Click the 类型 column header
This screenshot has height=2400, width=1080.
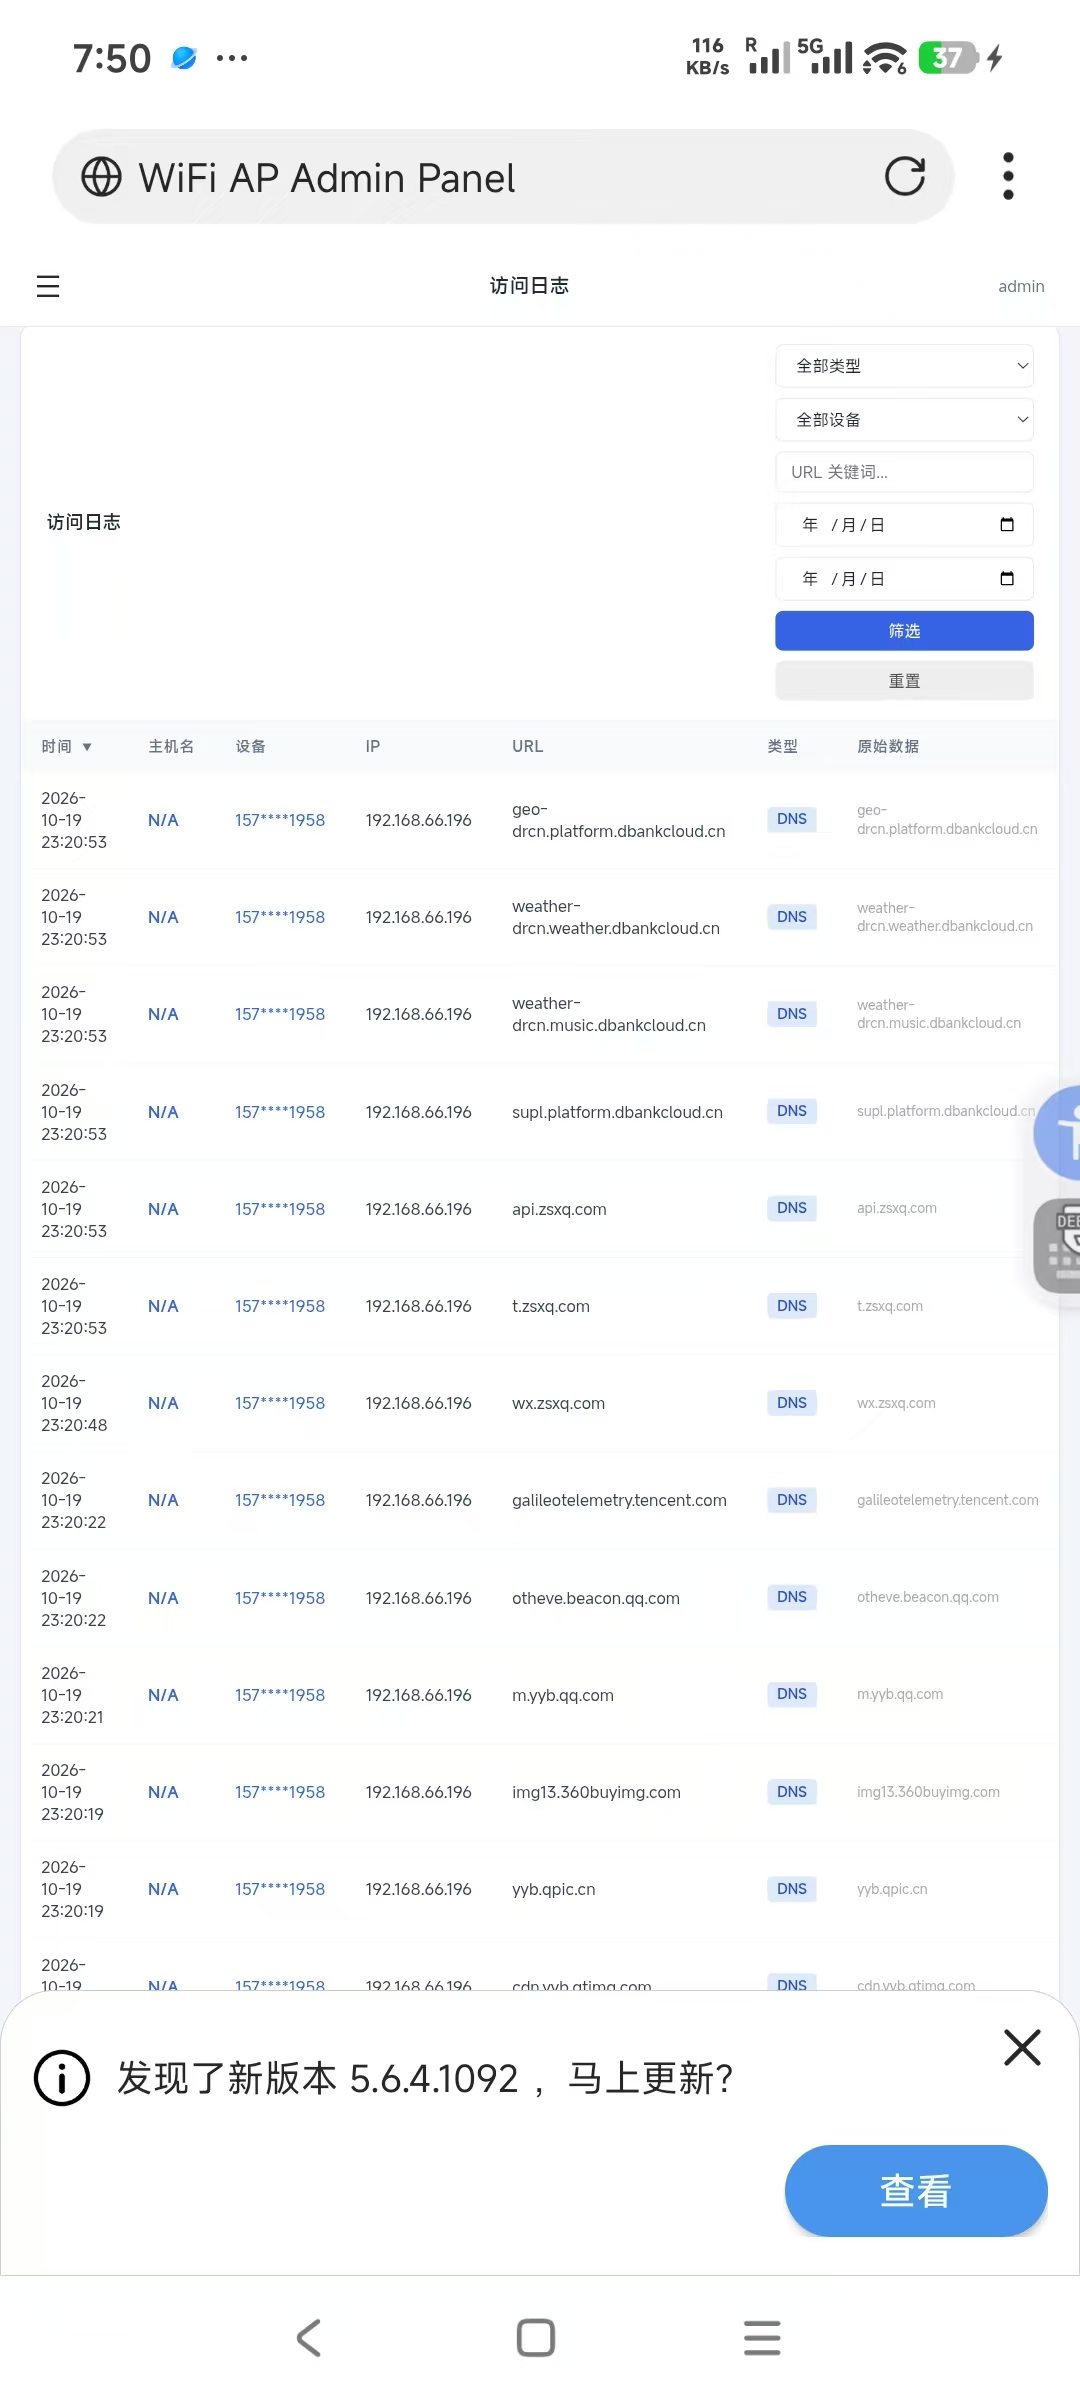782,746
